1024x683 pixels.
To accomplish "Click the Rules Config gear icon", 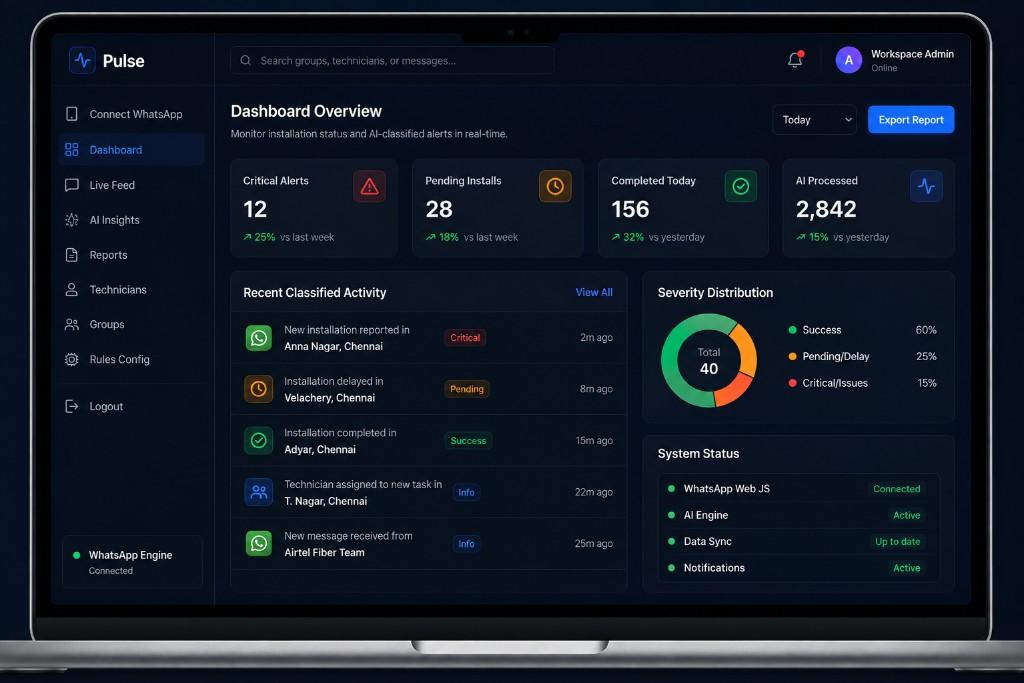I will click(72, 359).
